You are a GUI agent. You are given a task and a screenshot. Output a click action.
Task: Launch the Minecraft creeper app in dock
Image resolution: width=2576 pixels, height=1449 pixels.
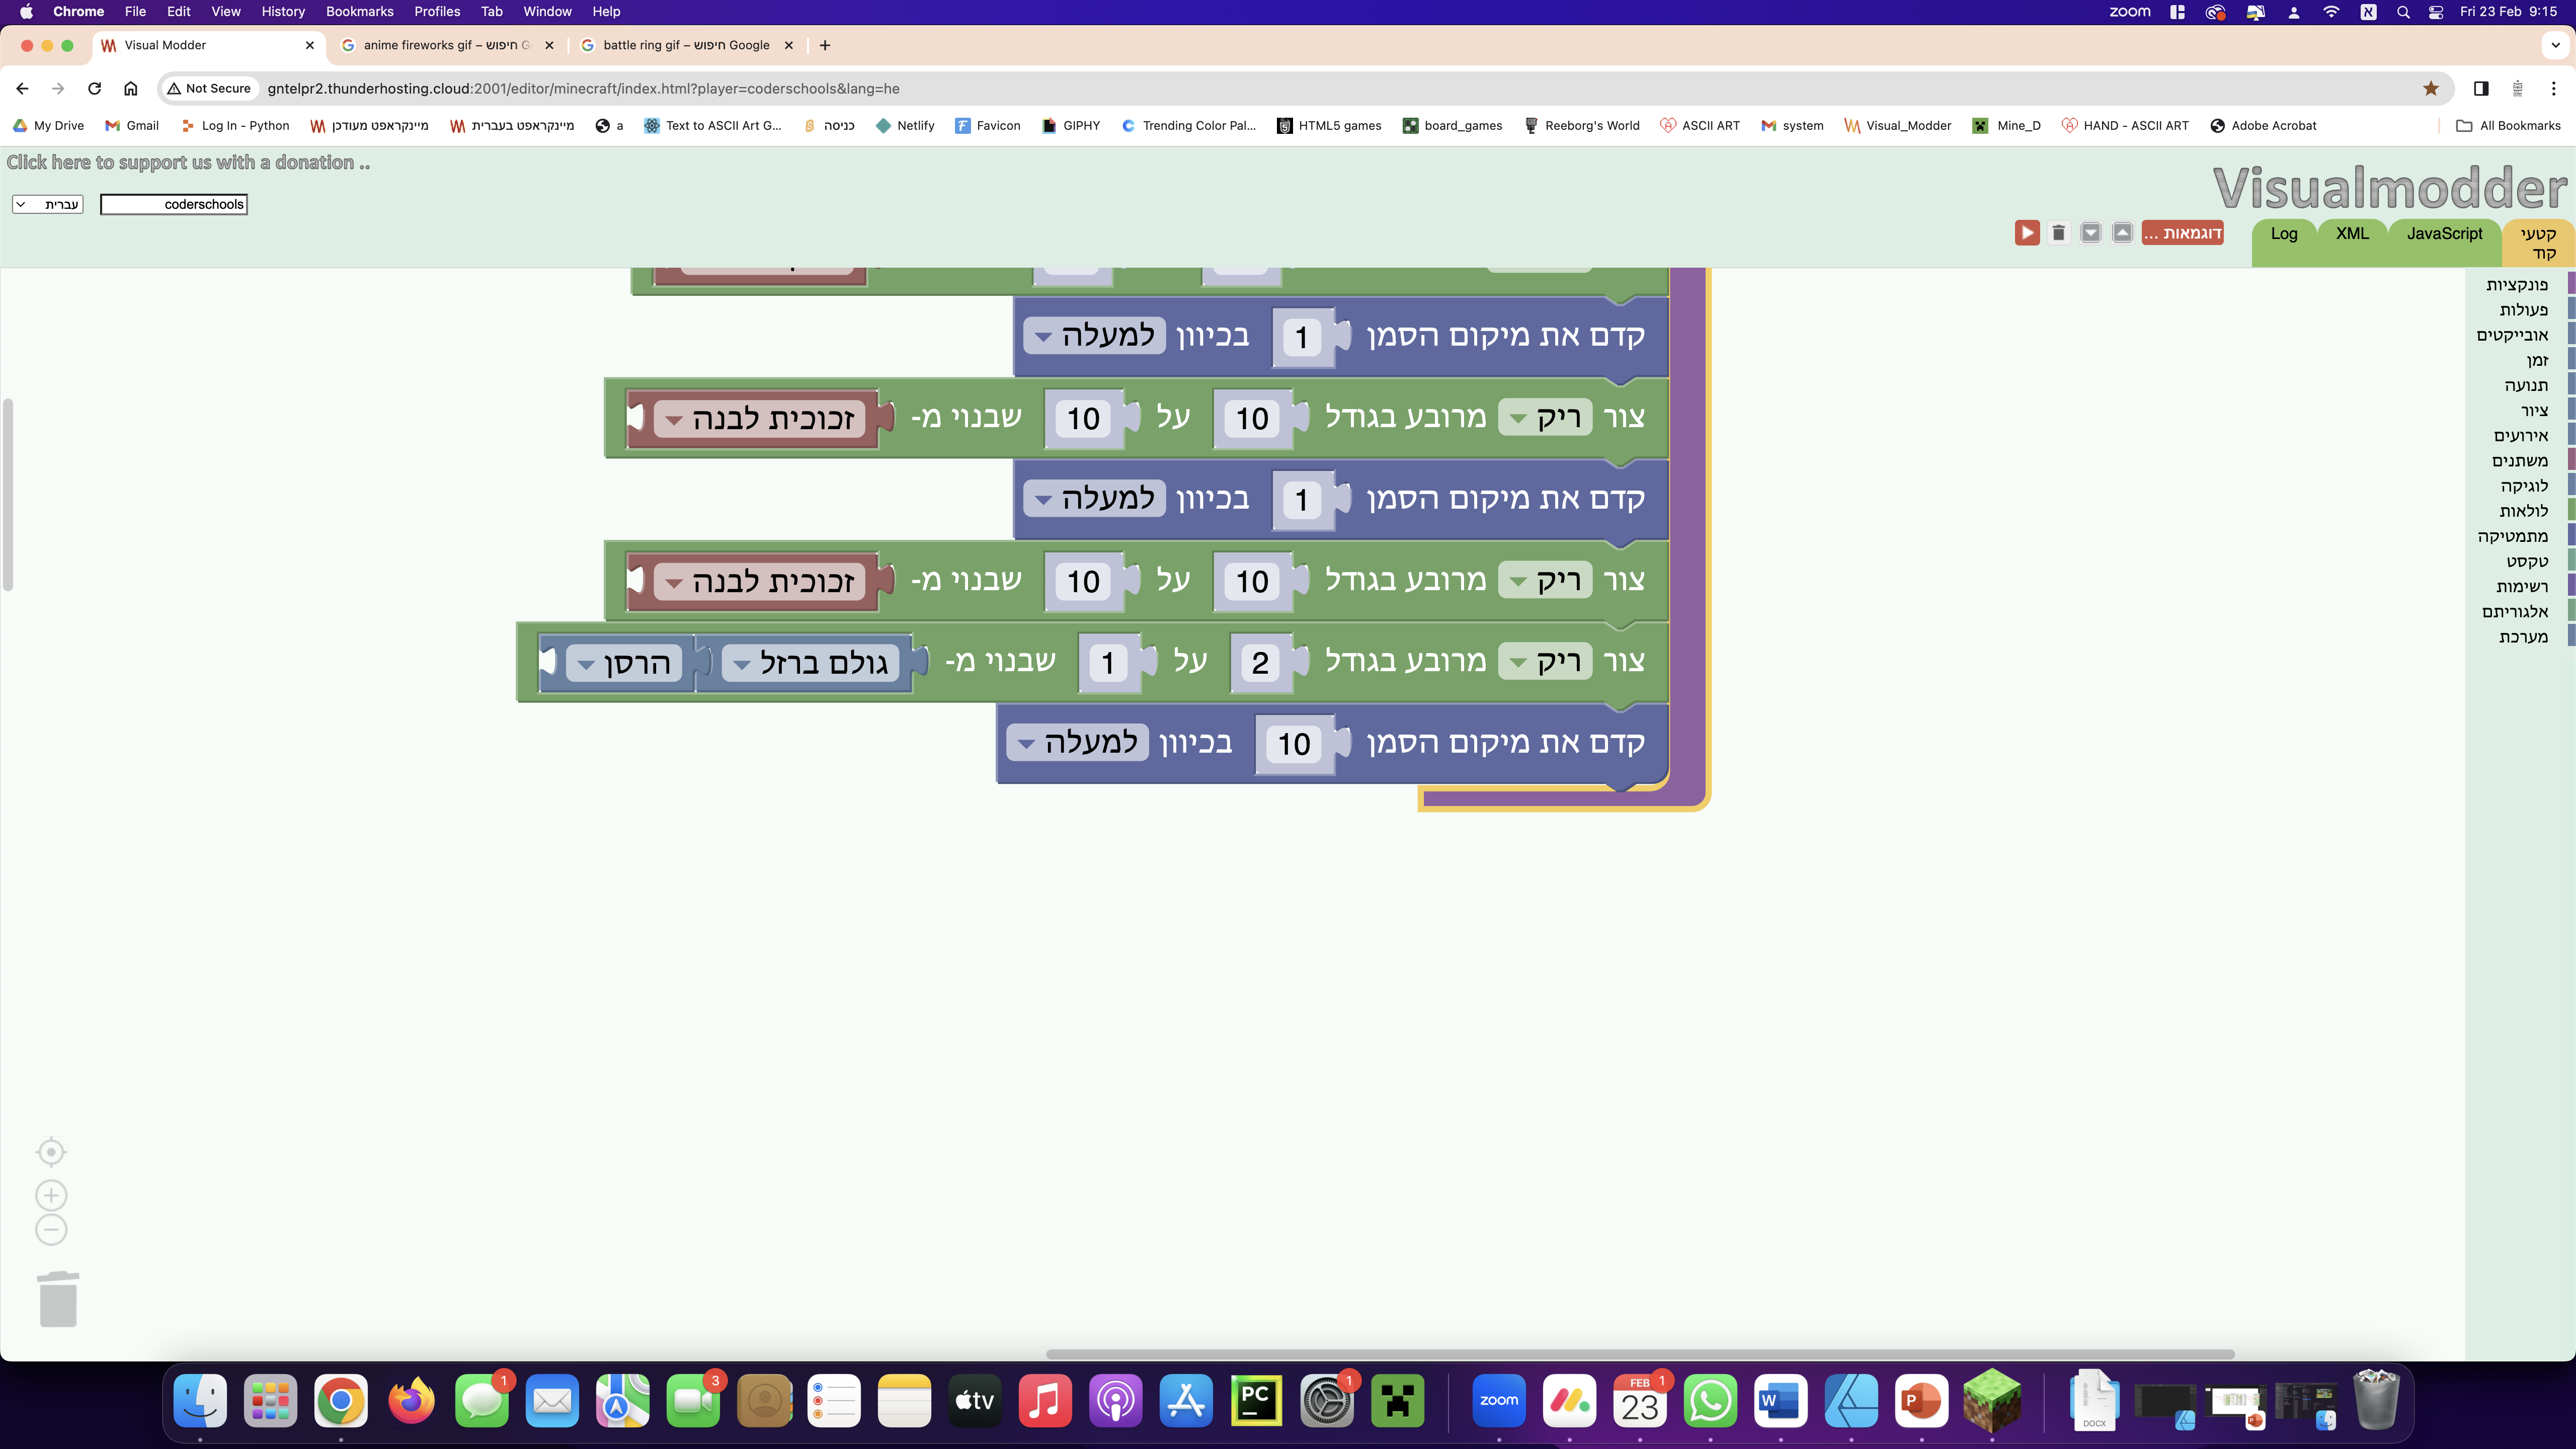point(1397,1401)
